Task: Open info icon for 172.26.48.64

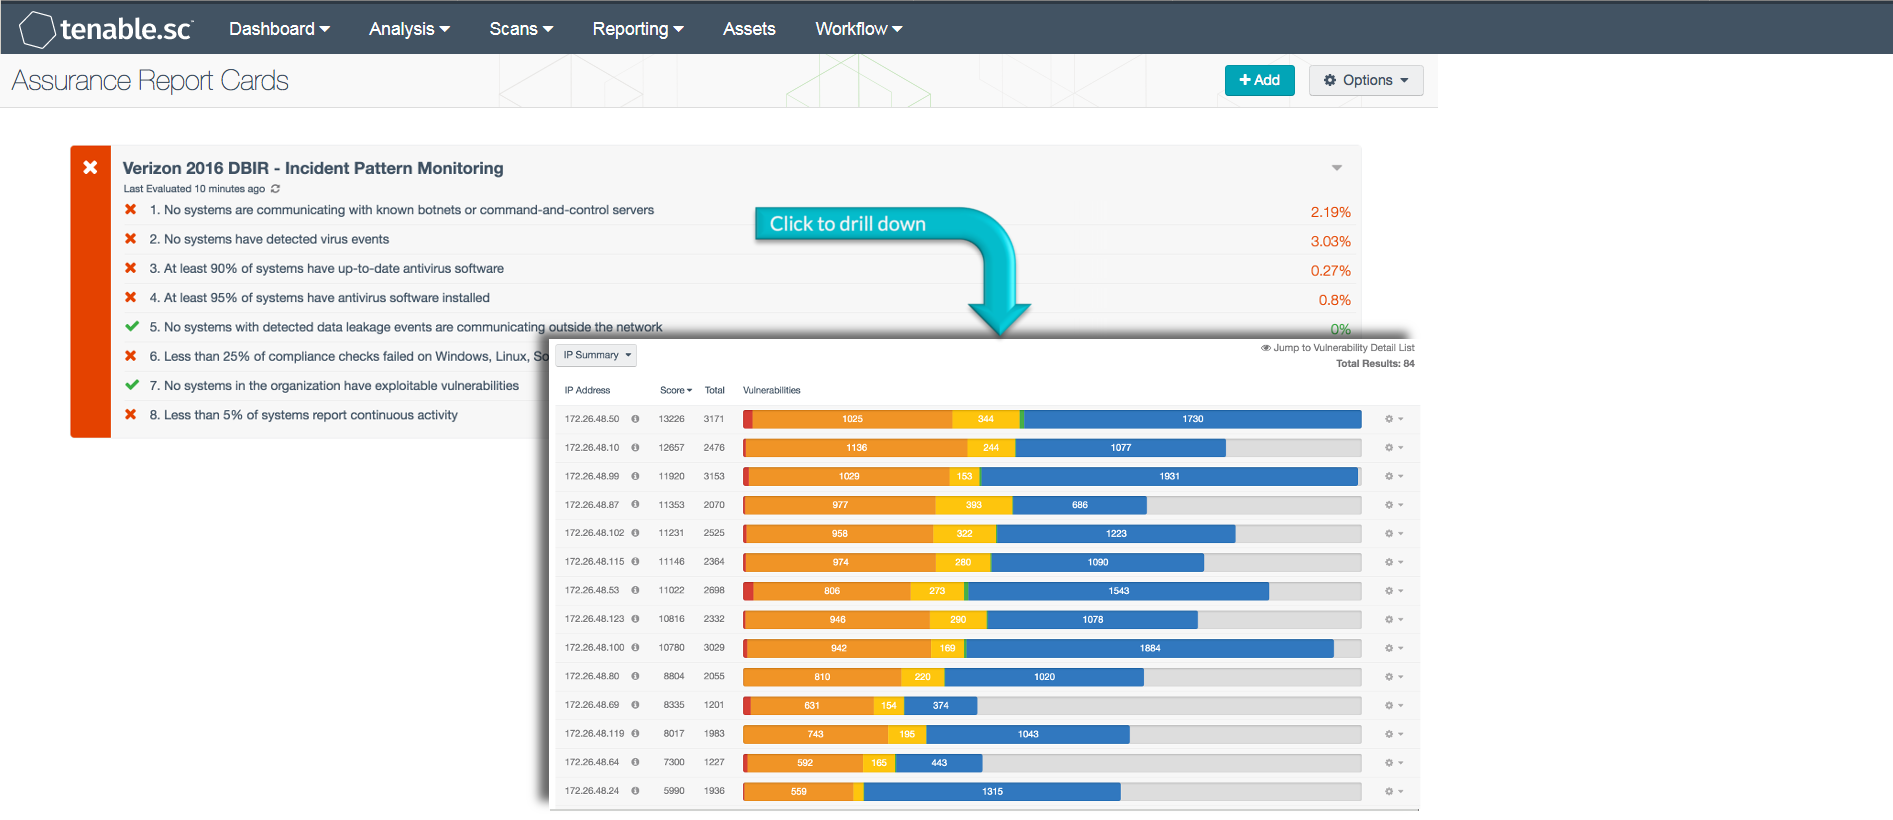Action: point(635,762)
